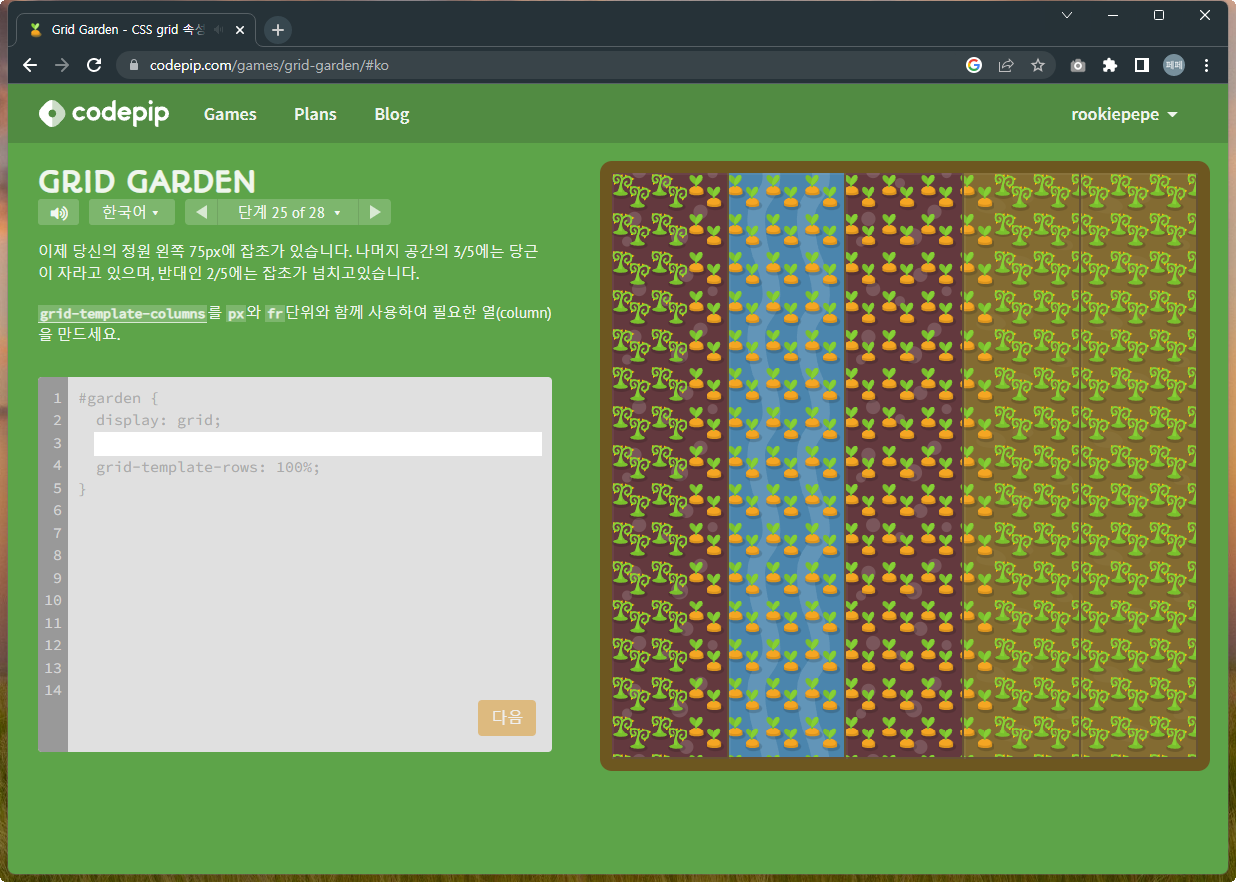This screenshot has height=882, width=1236.
Task: Open the Extensions puzzle icon
Action: tap(1109, 65)
